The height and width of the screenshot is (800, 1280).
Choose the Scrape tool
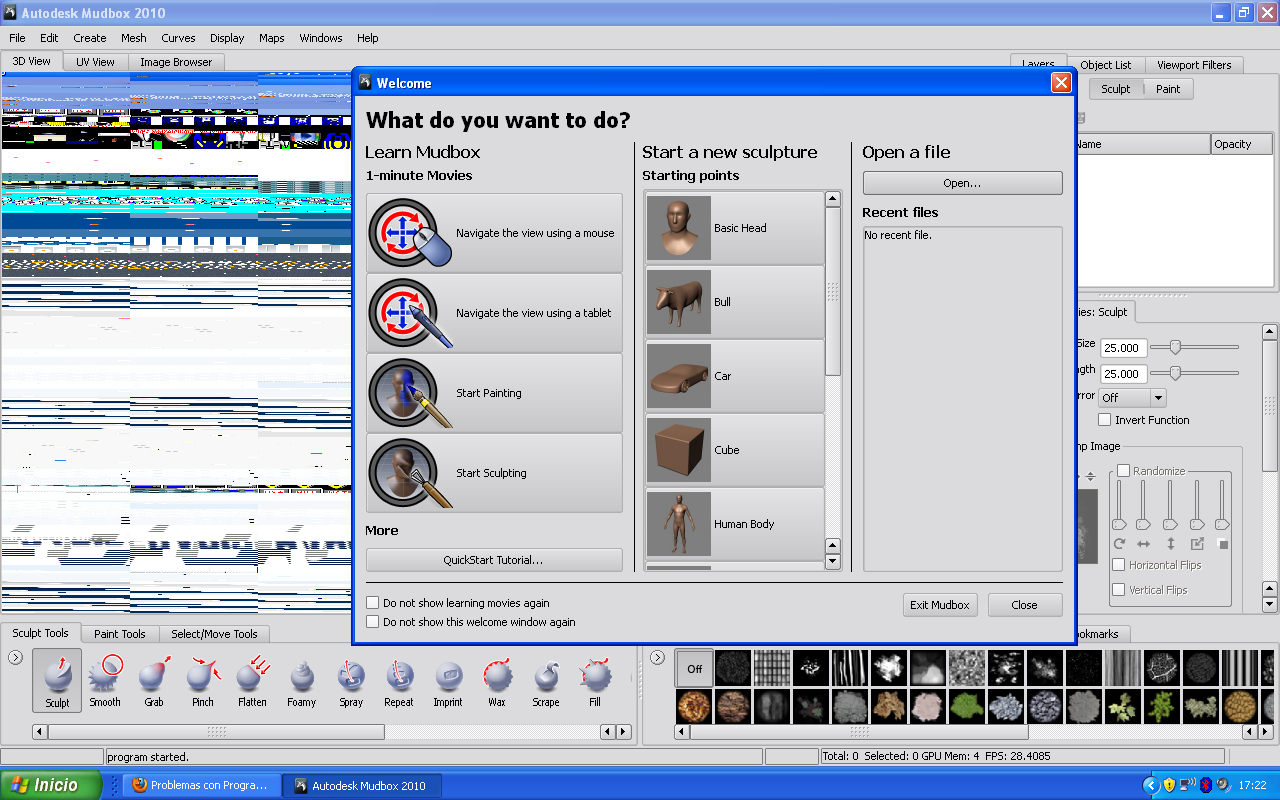click(x=546, y=681)
